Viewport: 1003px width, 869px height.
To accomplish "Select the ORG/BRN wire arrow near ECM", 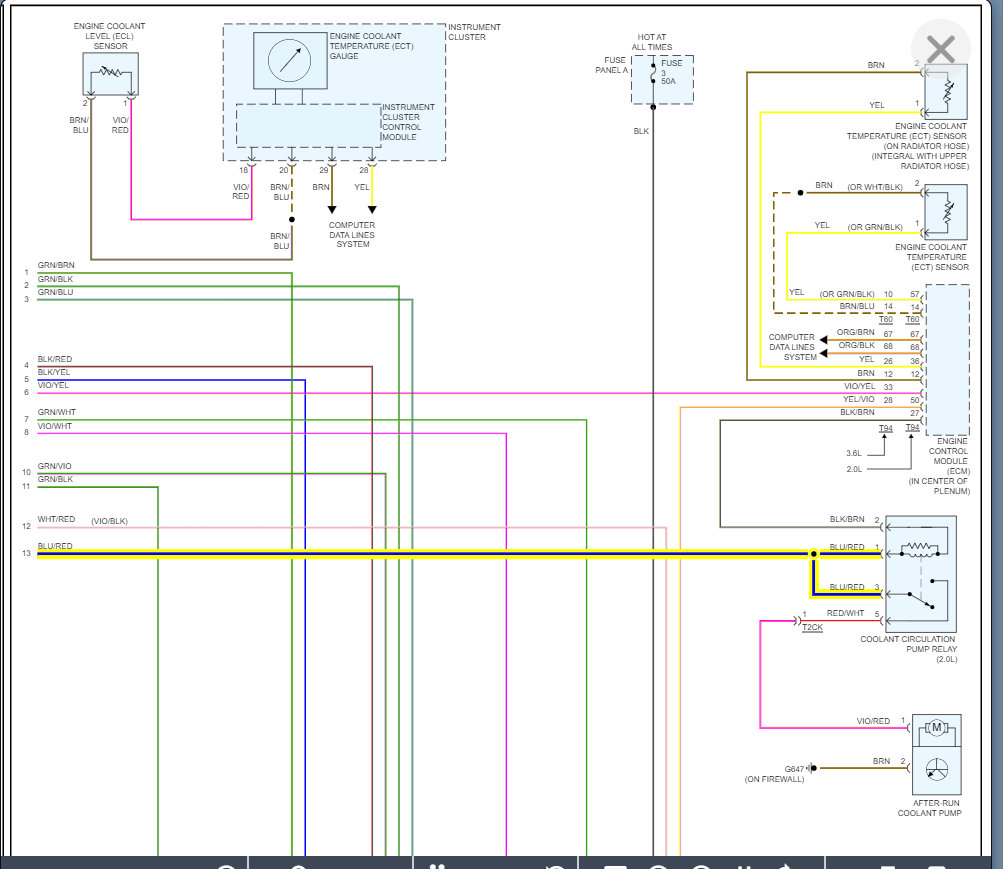I will click(x=824, y=340).
